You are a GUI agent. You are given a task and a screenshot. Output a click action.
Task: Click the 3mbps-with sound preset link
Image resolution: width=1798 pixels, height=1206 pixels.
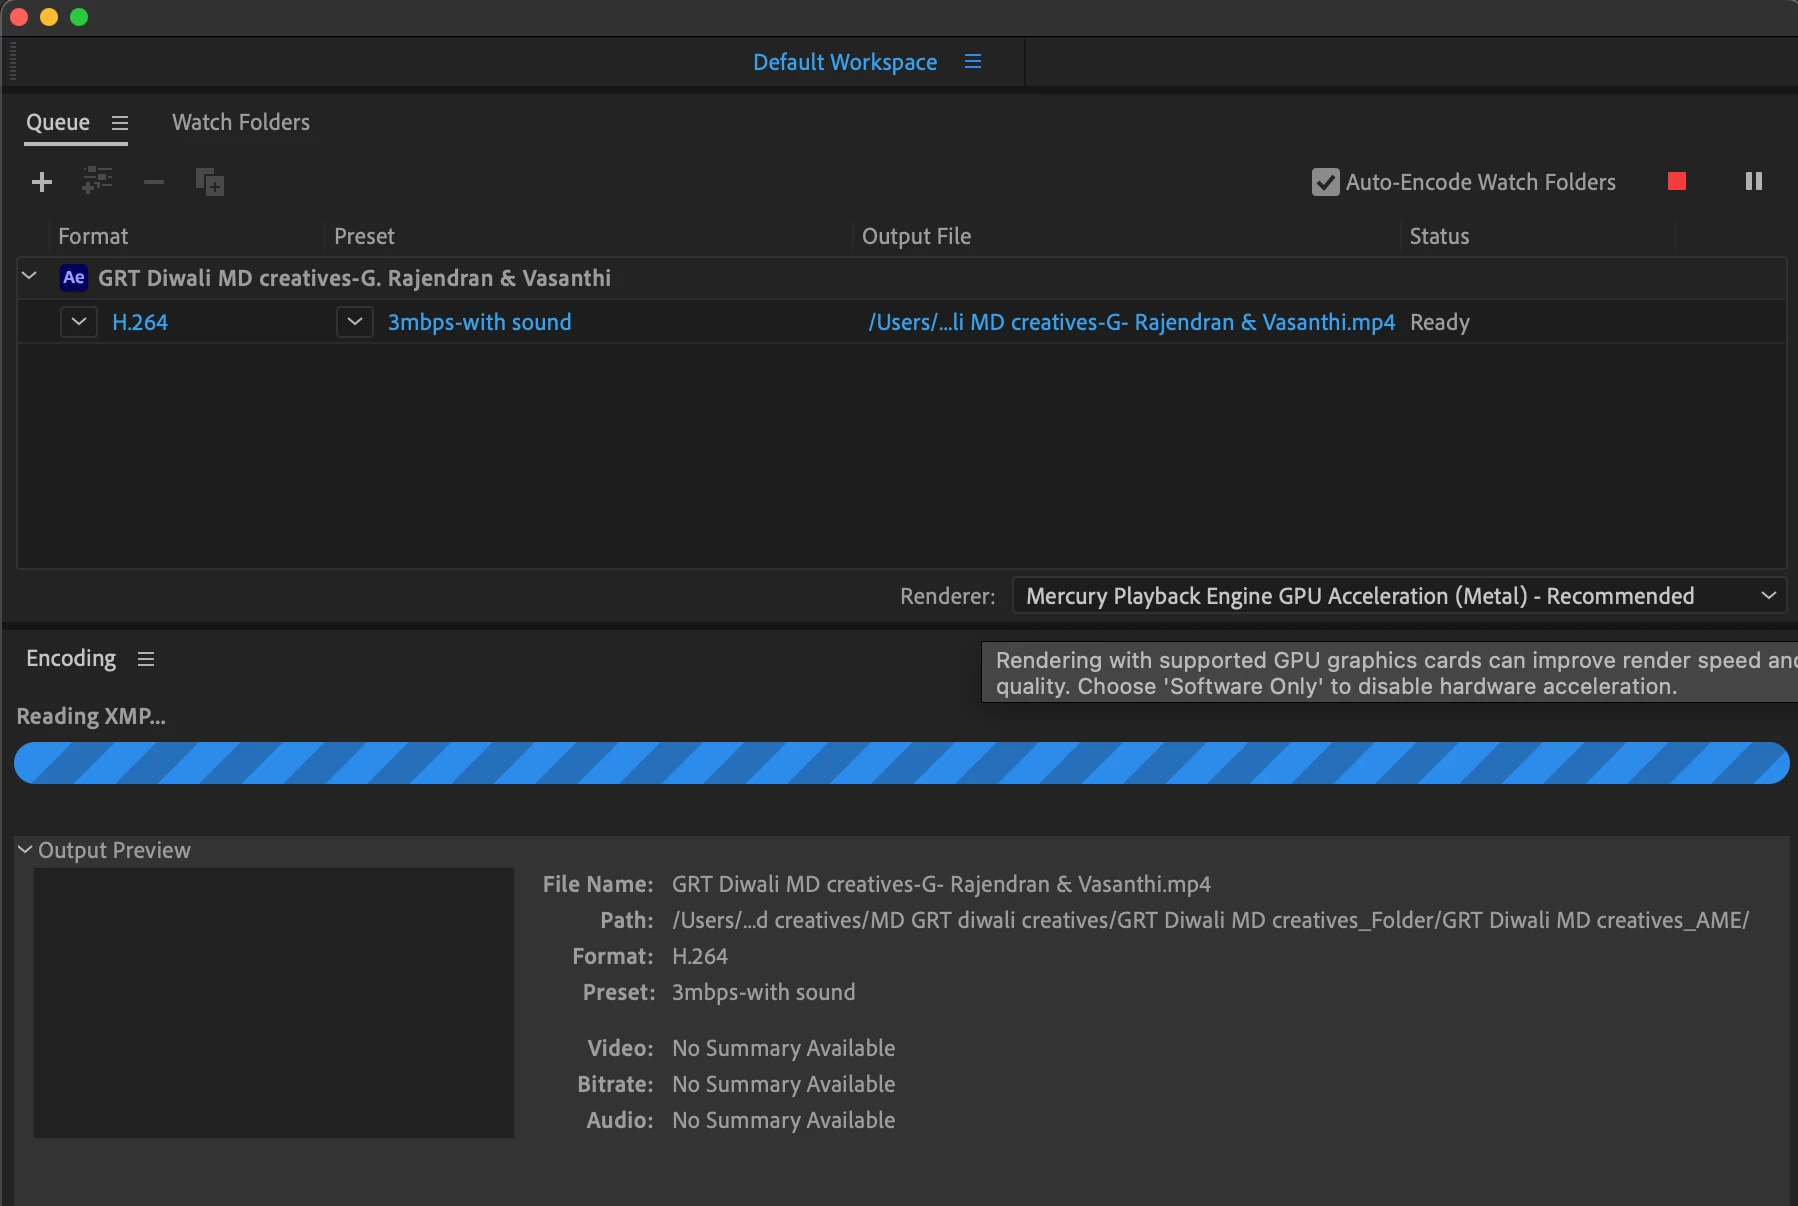pyautogui.click(x=480, y=322)
